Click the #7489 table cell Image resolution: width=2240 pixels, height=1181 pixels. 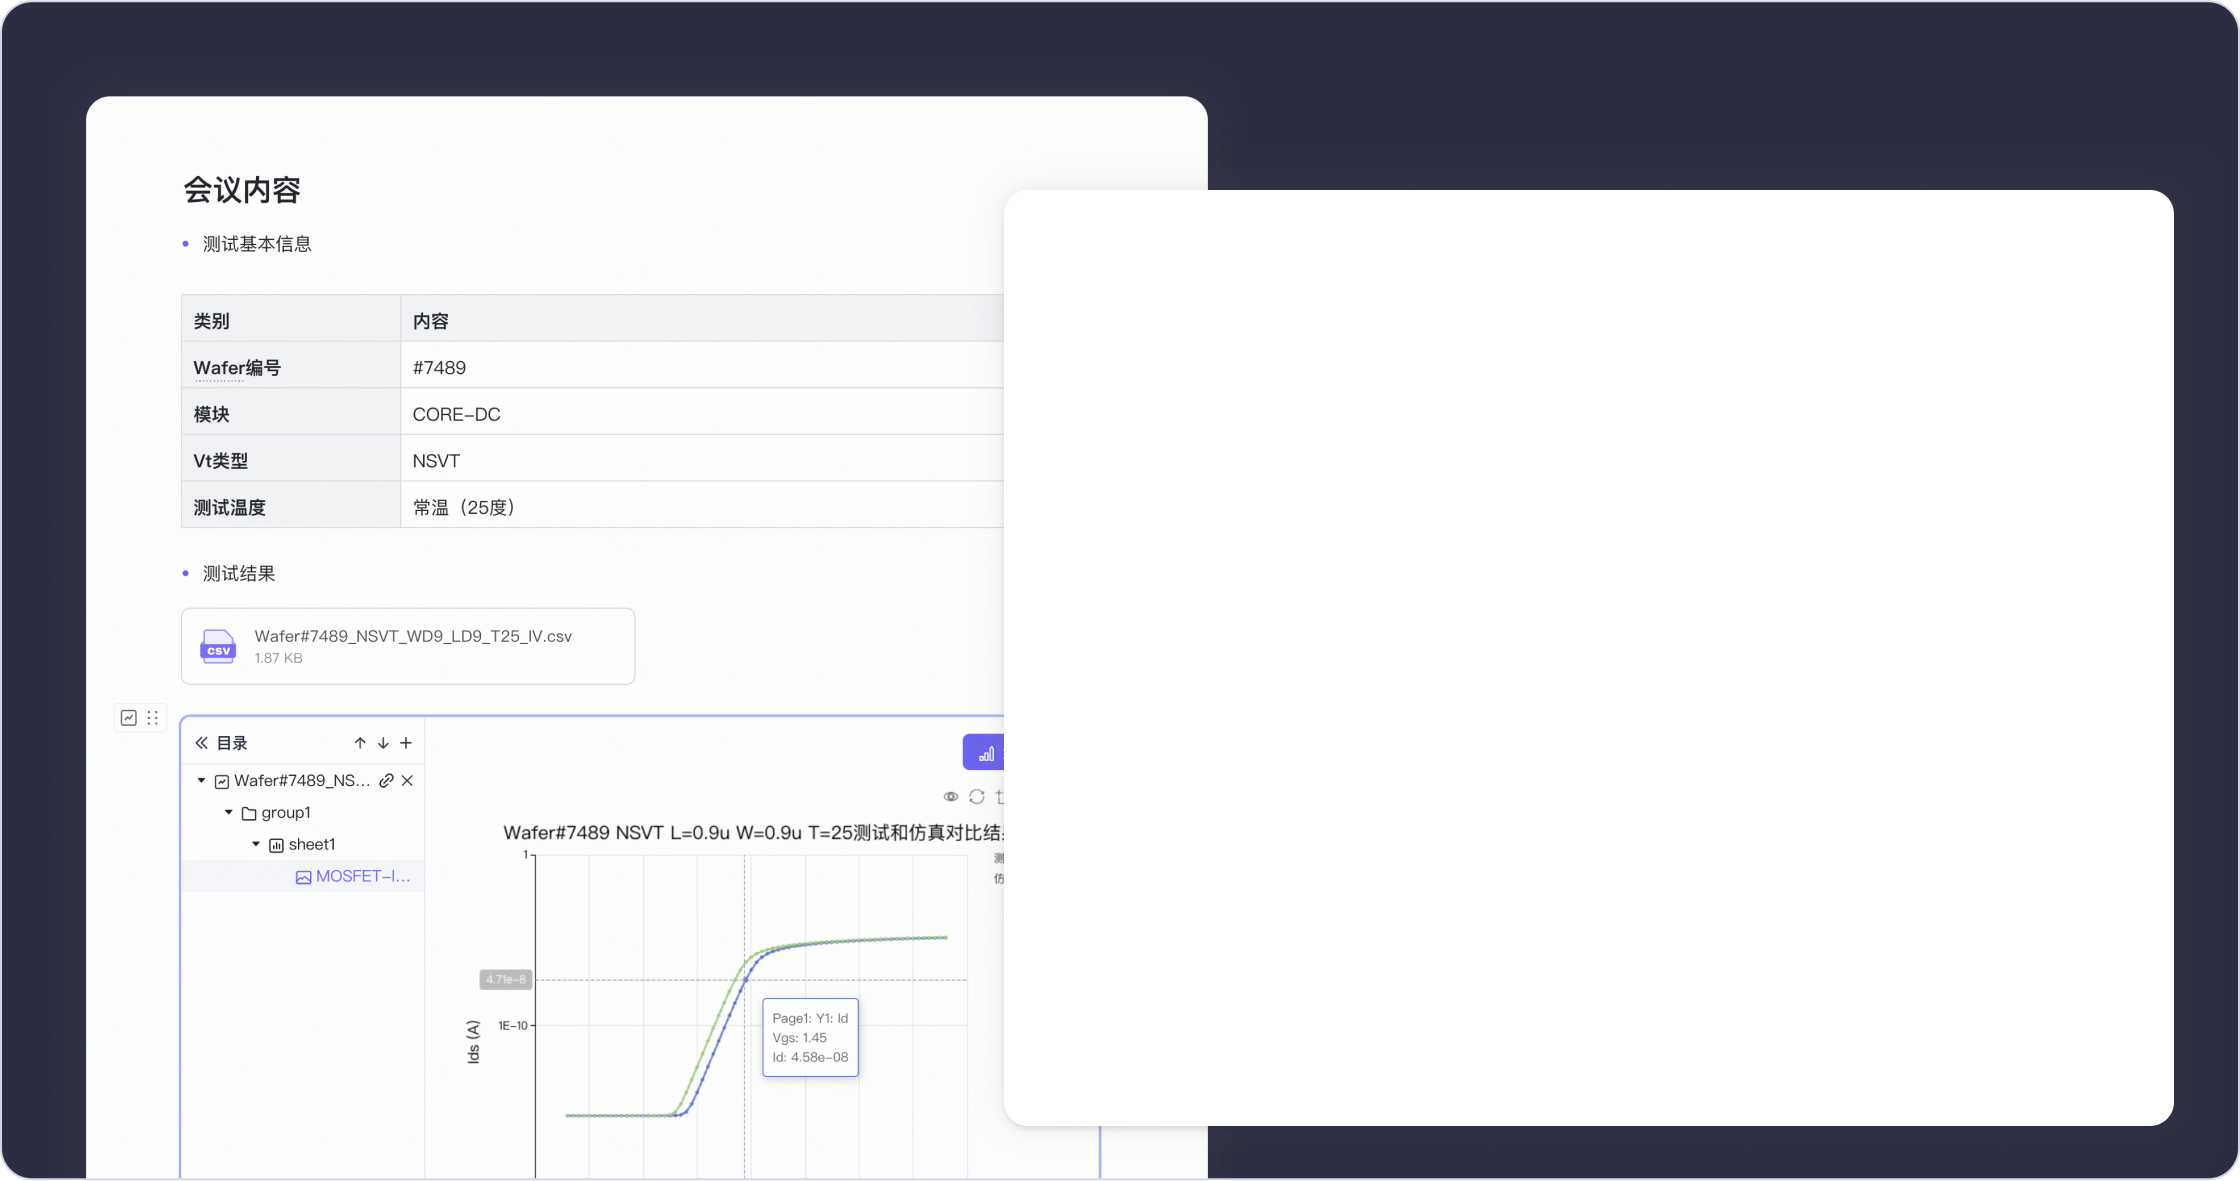point(702,368)
